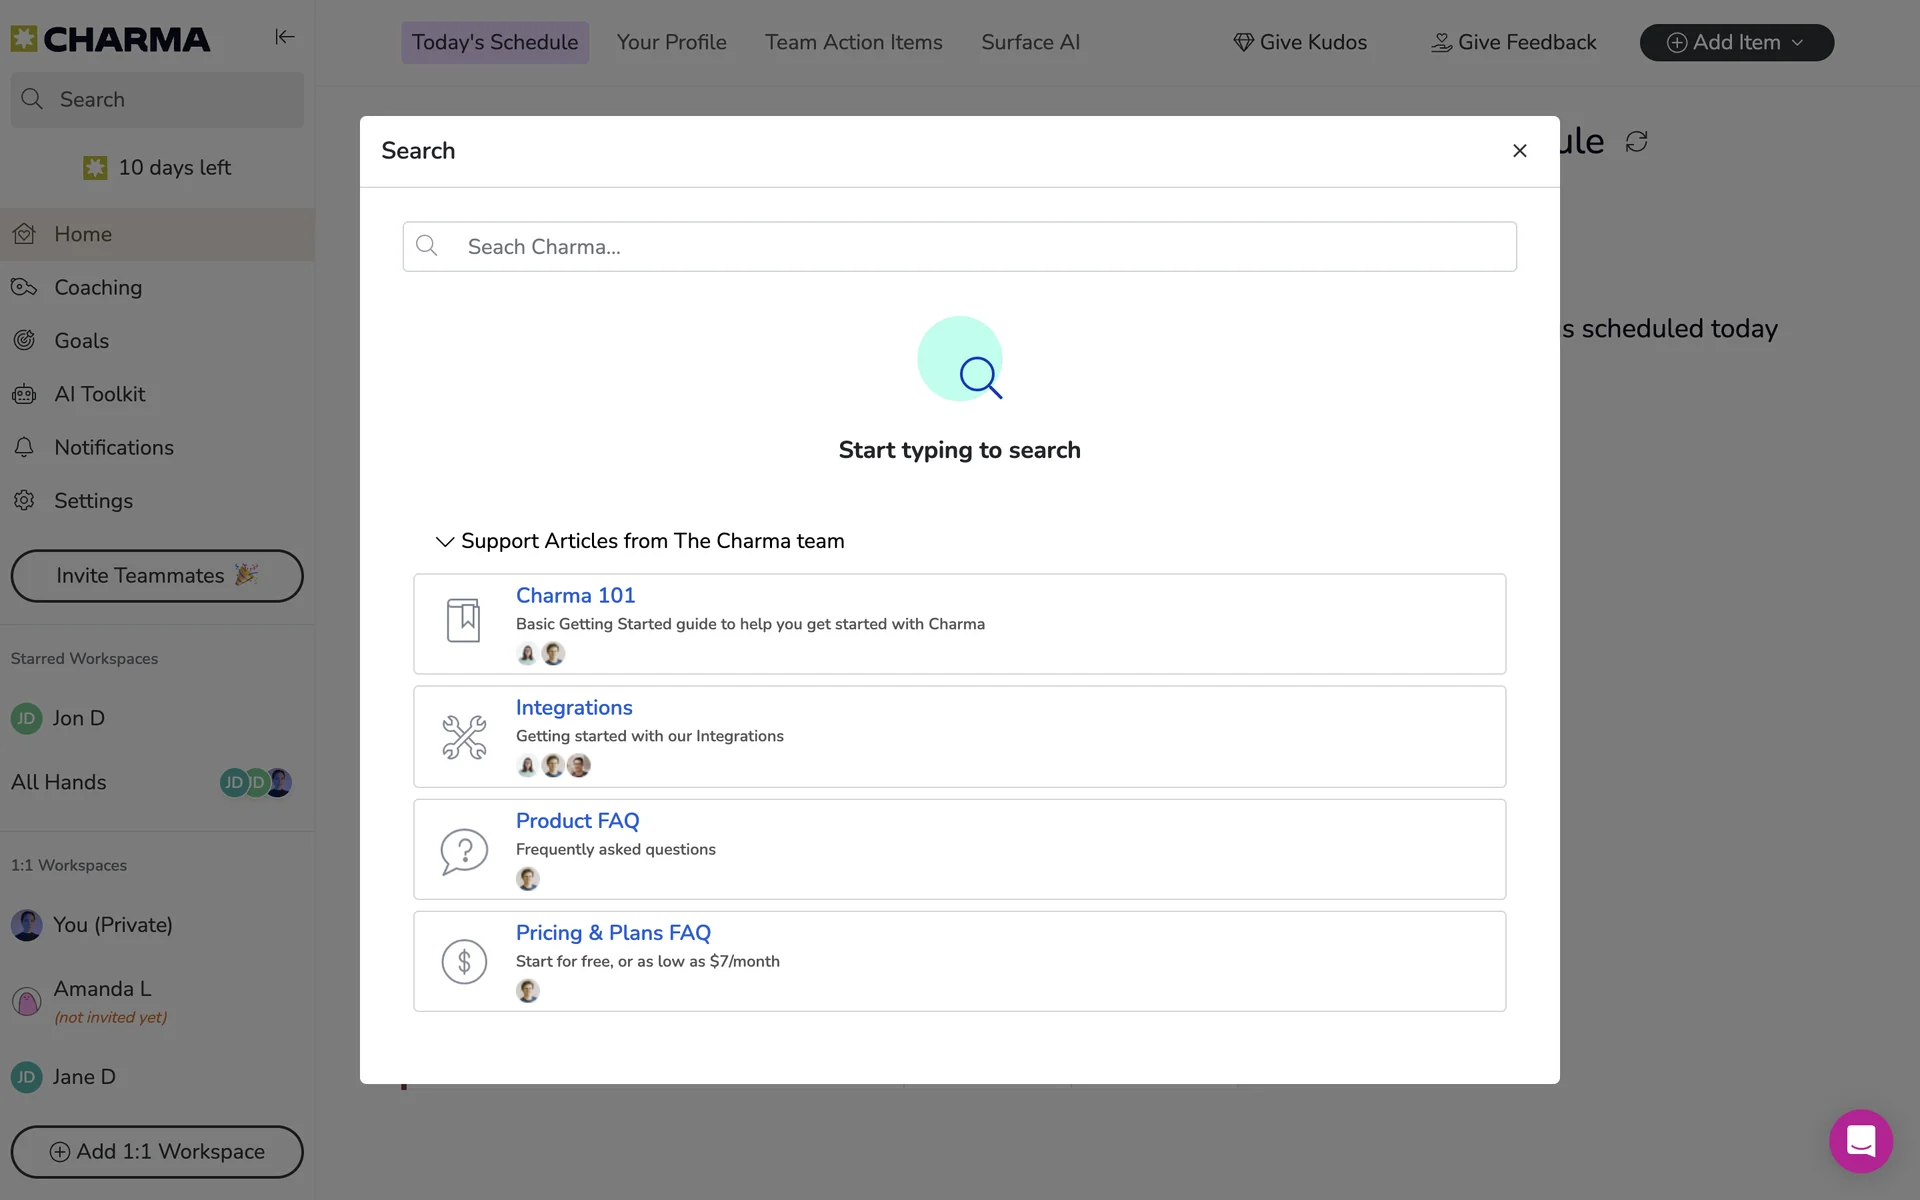Click the Give Kudos button
Screen dimensions: 1920x1200
tap(1300, 42)
